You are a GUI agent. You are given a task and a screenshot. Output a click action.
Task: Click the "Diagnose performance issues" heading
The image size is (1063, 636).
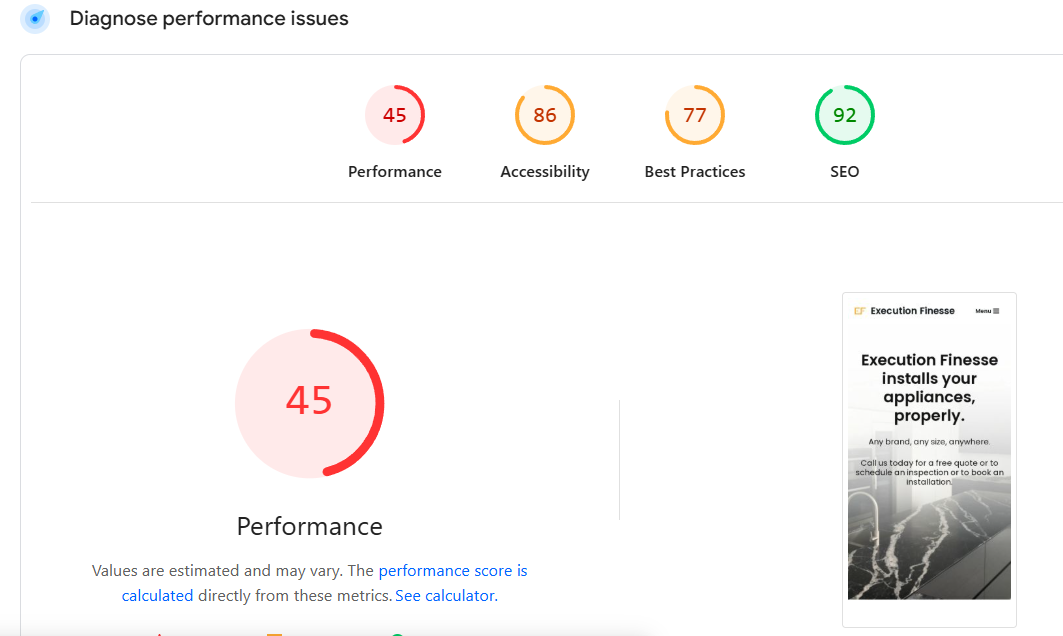209,19
